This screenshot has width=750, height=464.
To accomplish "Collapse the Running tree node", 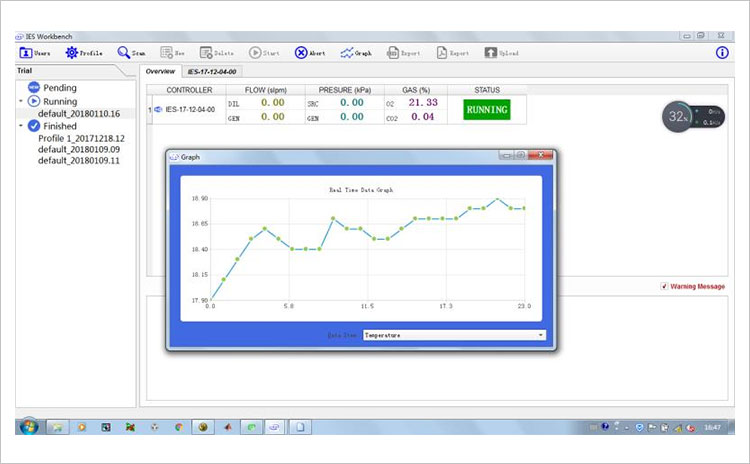I will (20, 101).
